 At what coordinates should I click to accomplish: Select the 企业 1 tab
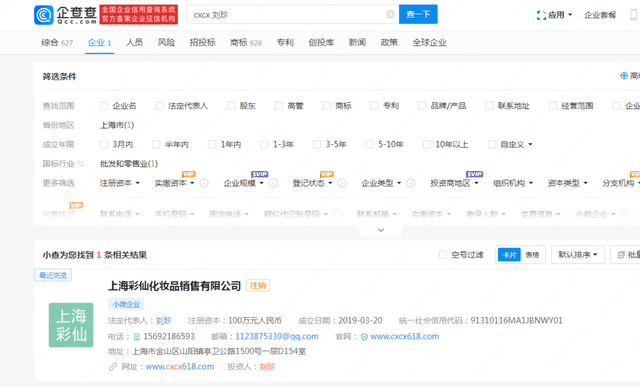[99, 42]
